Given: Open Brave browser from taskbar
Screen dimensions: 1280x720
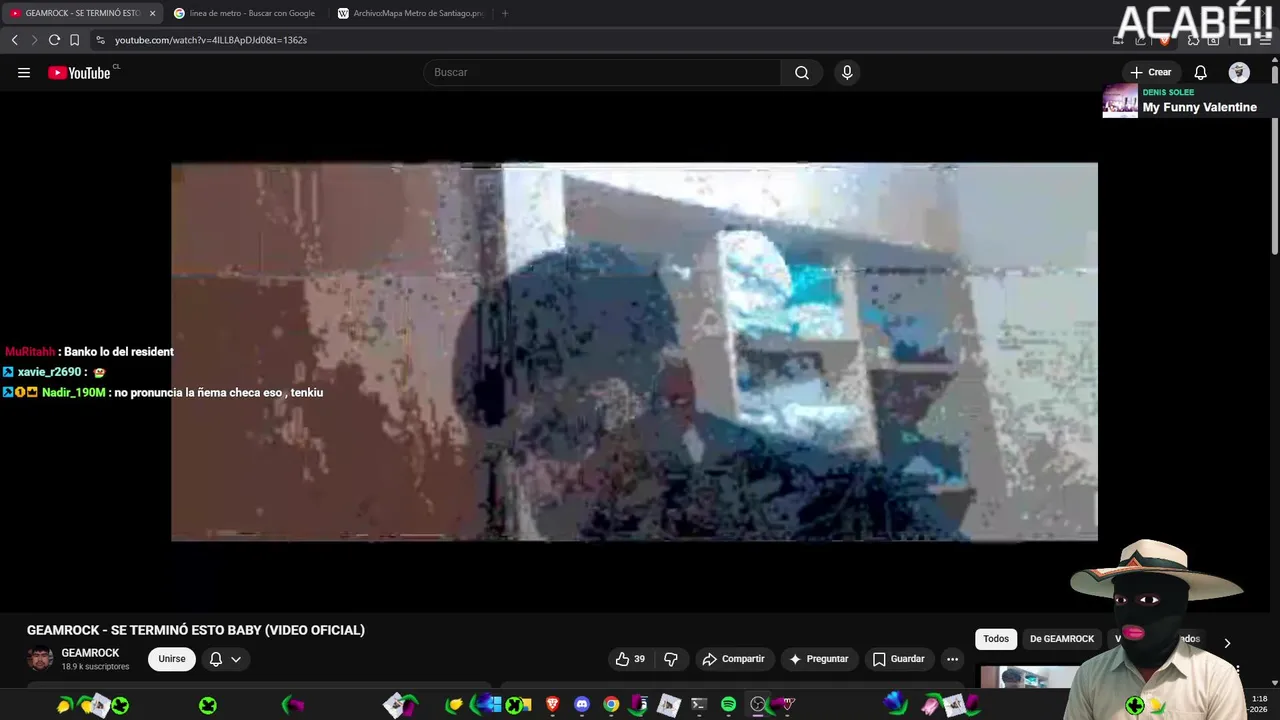Looking at the screenshot, I should [x=553, y=705].
